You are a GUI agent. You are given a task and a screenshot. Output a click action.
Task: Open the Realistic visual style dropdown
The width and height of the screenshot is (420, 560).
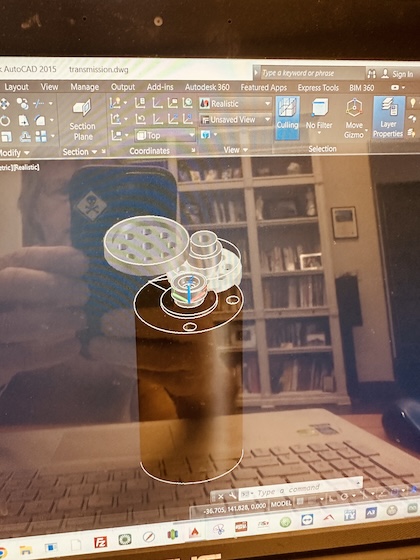tap(235, 104)
